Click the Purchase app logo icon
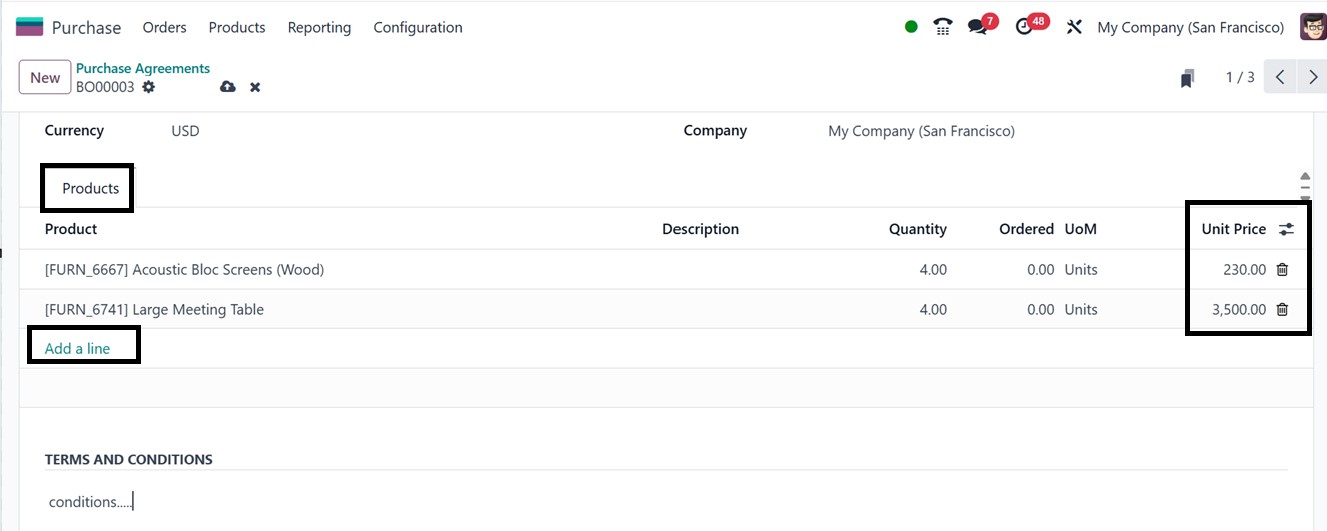The height and width of the screenshot is (531, 1327). [x=29, y=27]
